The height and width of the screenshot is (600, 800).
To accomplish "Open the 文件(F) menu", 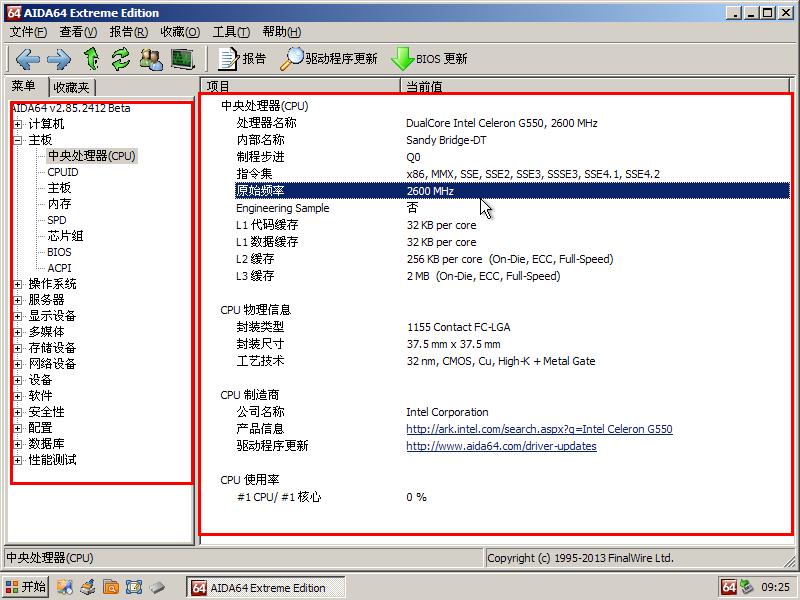I will (28, 32).
